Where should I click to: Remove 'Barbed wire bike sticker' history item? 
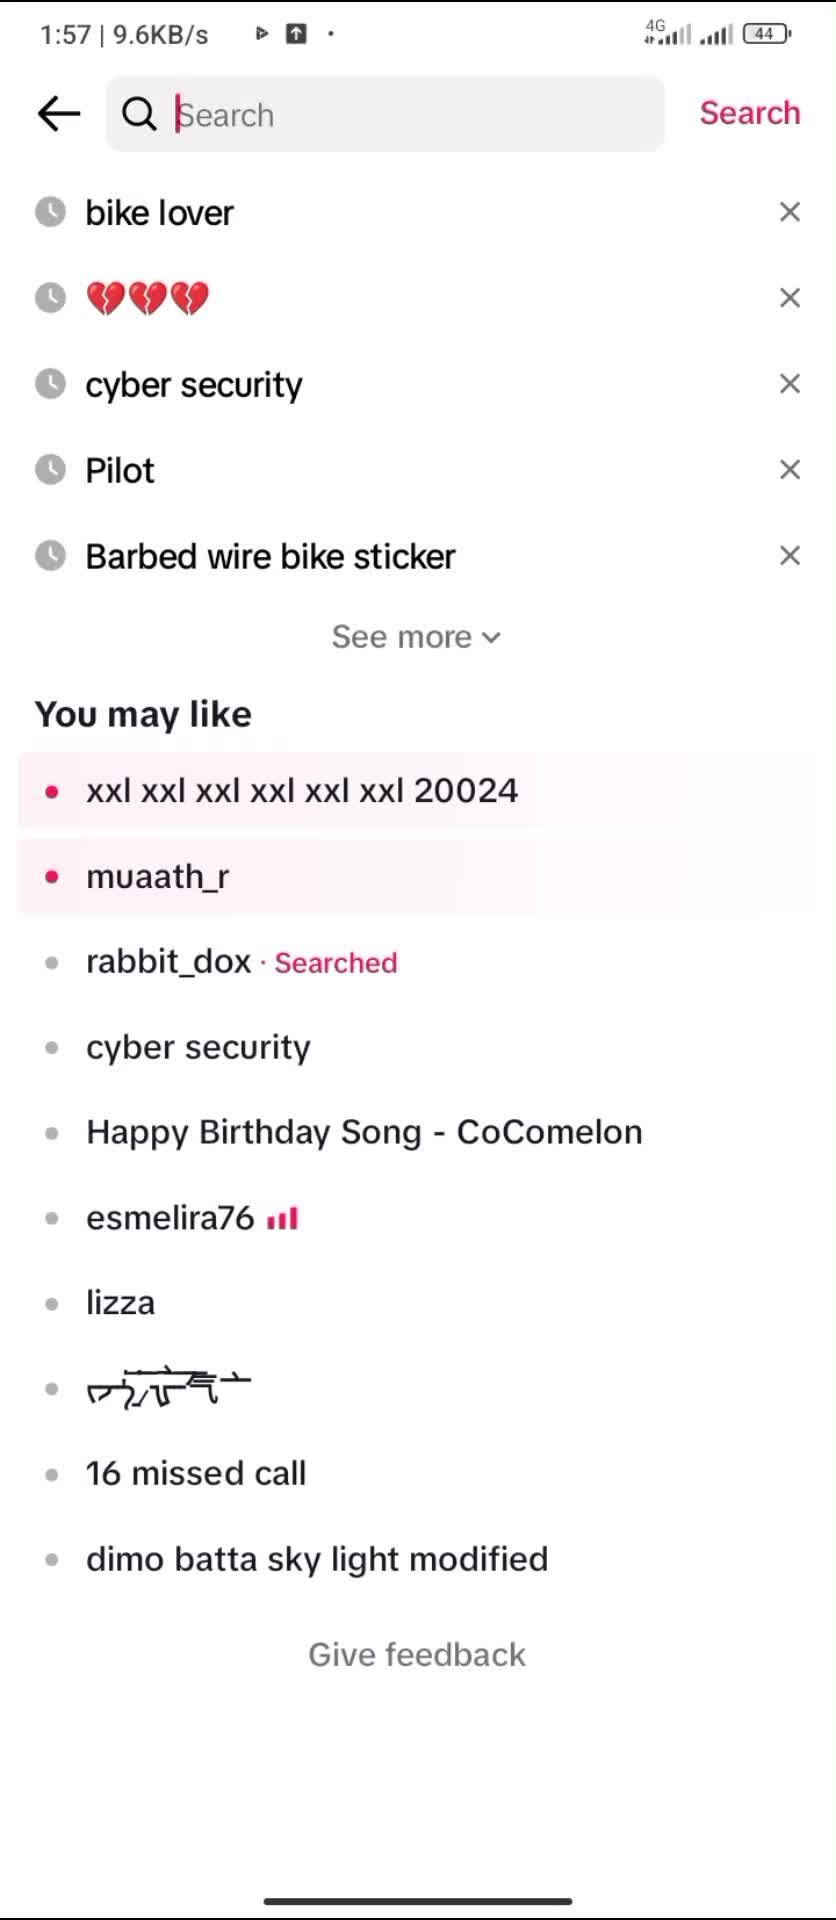(x=789, y=556)
